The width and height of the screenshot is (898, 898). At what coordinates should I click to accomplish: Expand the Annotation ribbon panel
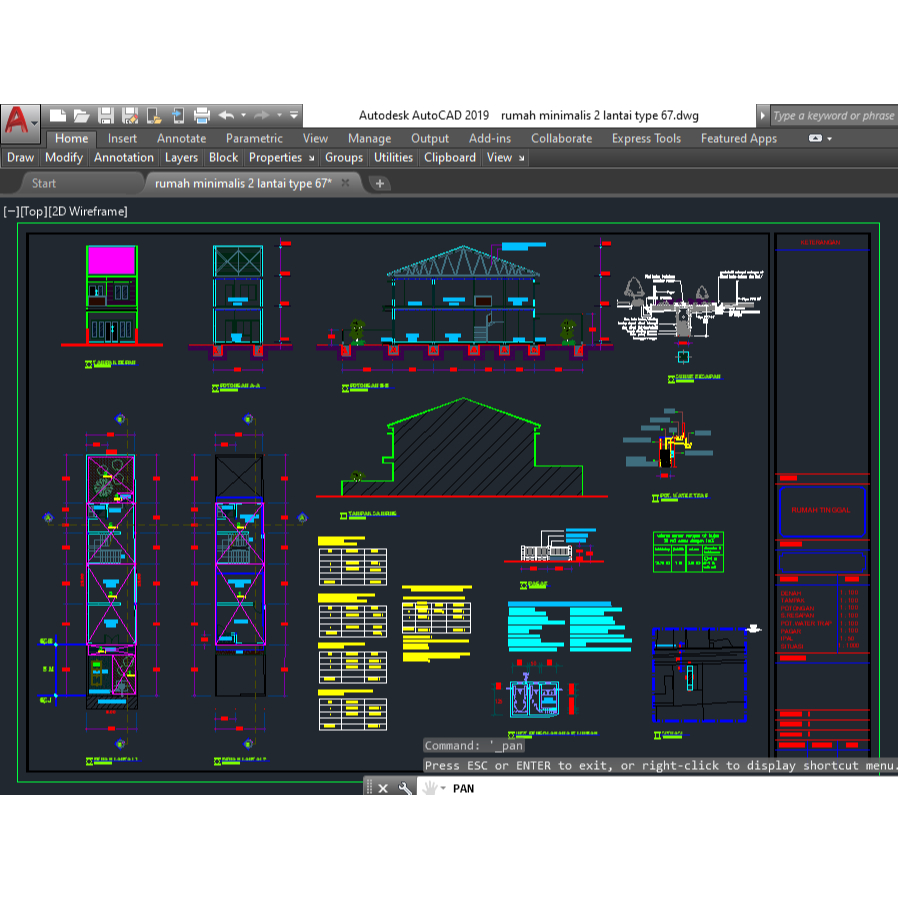[124, 157]
